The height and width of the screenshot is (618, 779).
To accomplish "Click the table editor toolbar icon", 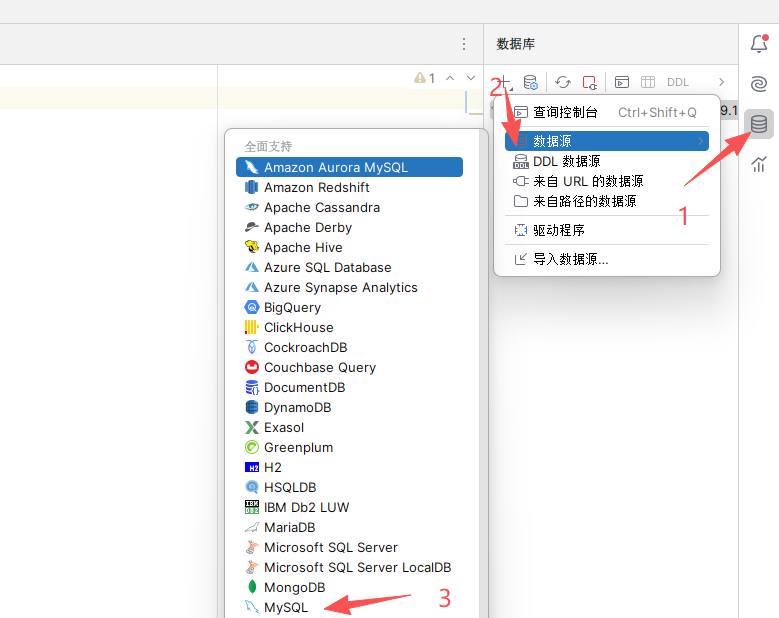I will [x=648, y=82].
